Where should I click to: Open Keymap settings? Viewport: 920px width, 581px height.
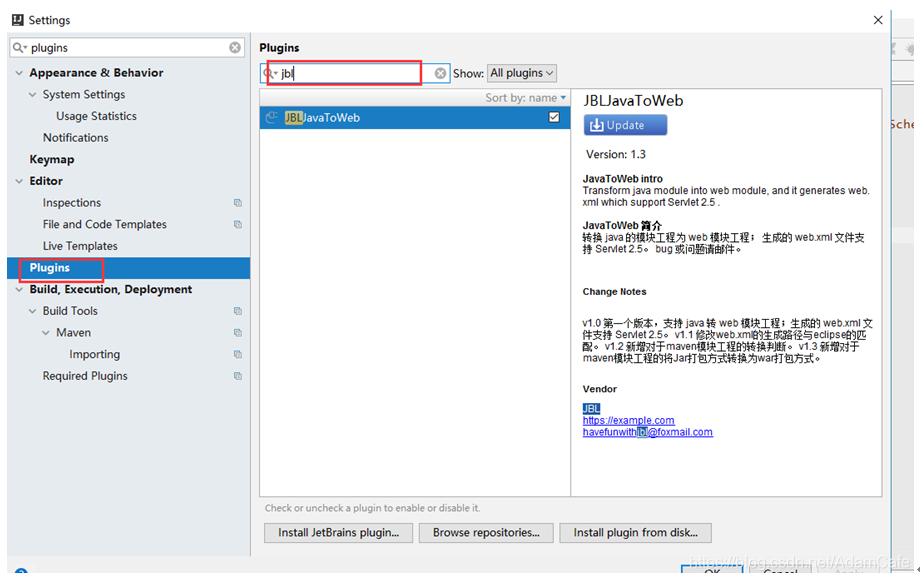click(52, 160)
